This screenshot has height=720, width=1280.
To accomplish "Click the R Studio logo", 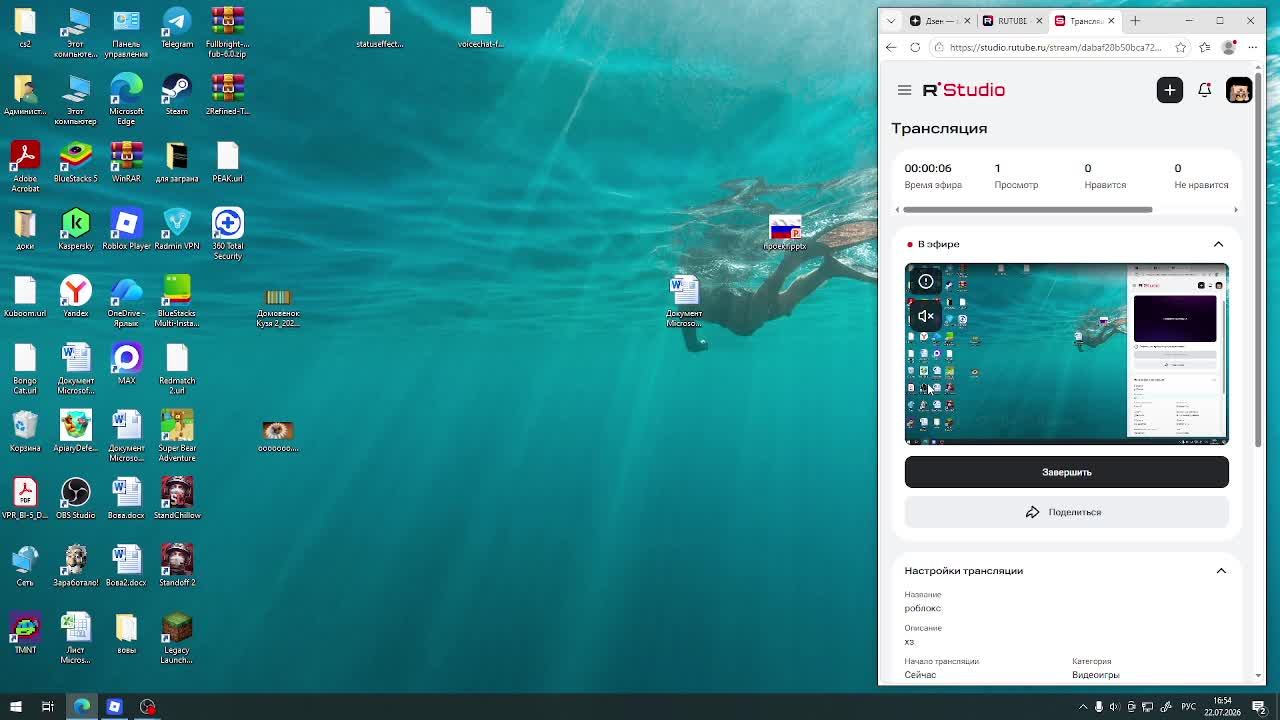I will click(963, 90).
